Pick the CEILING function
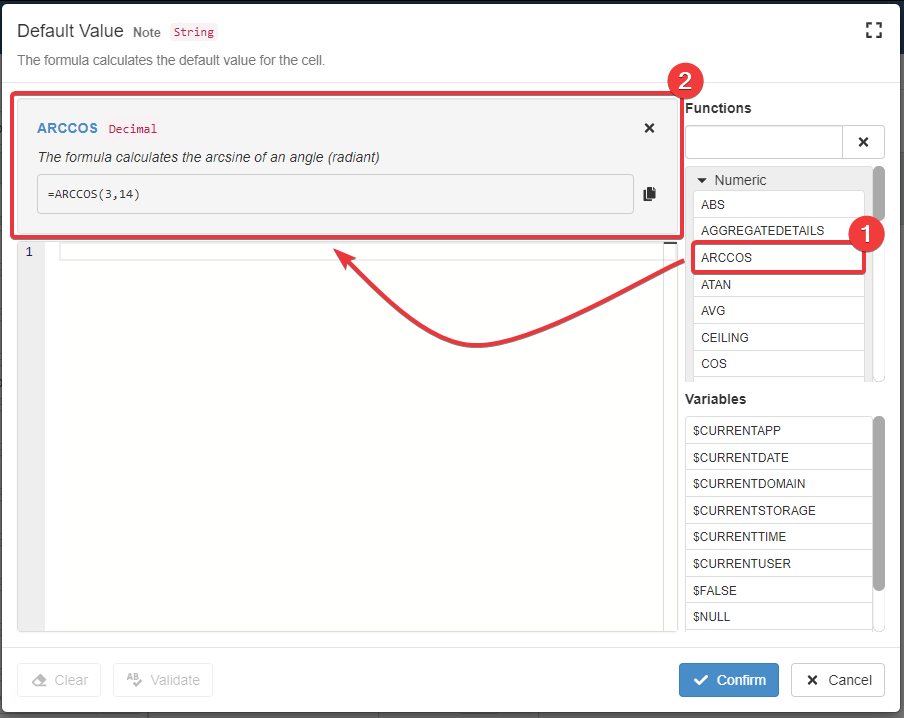 pos(778,338)
